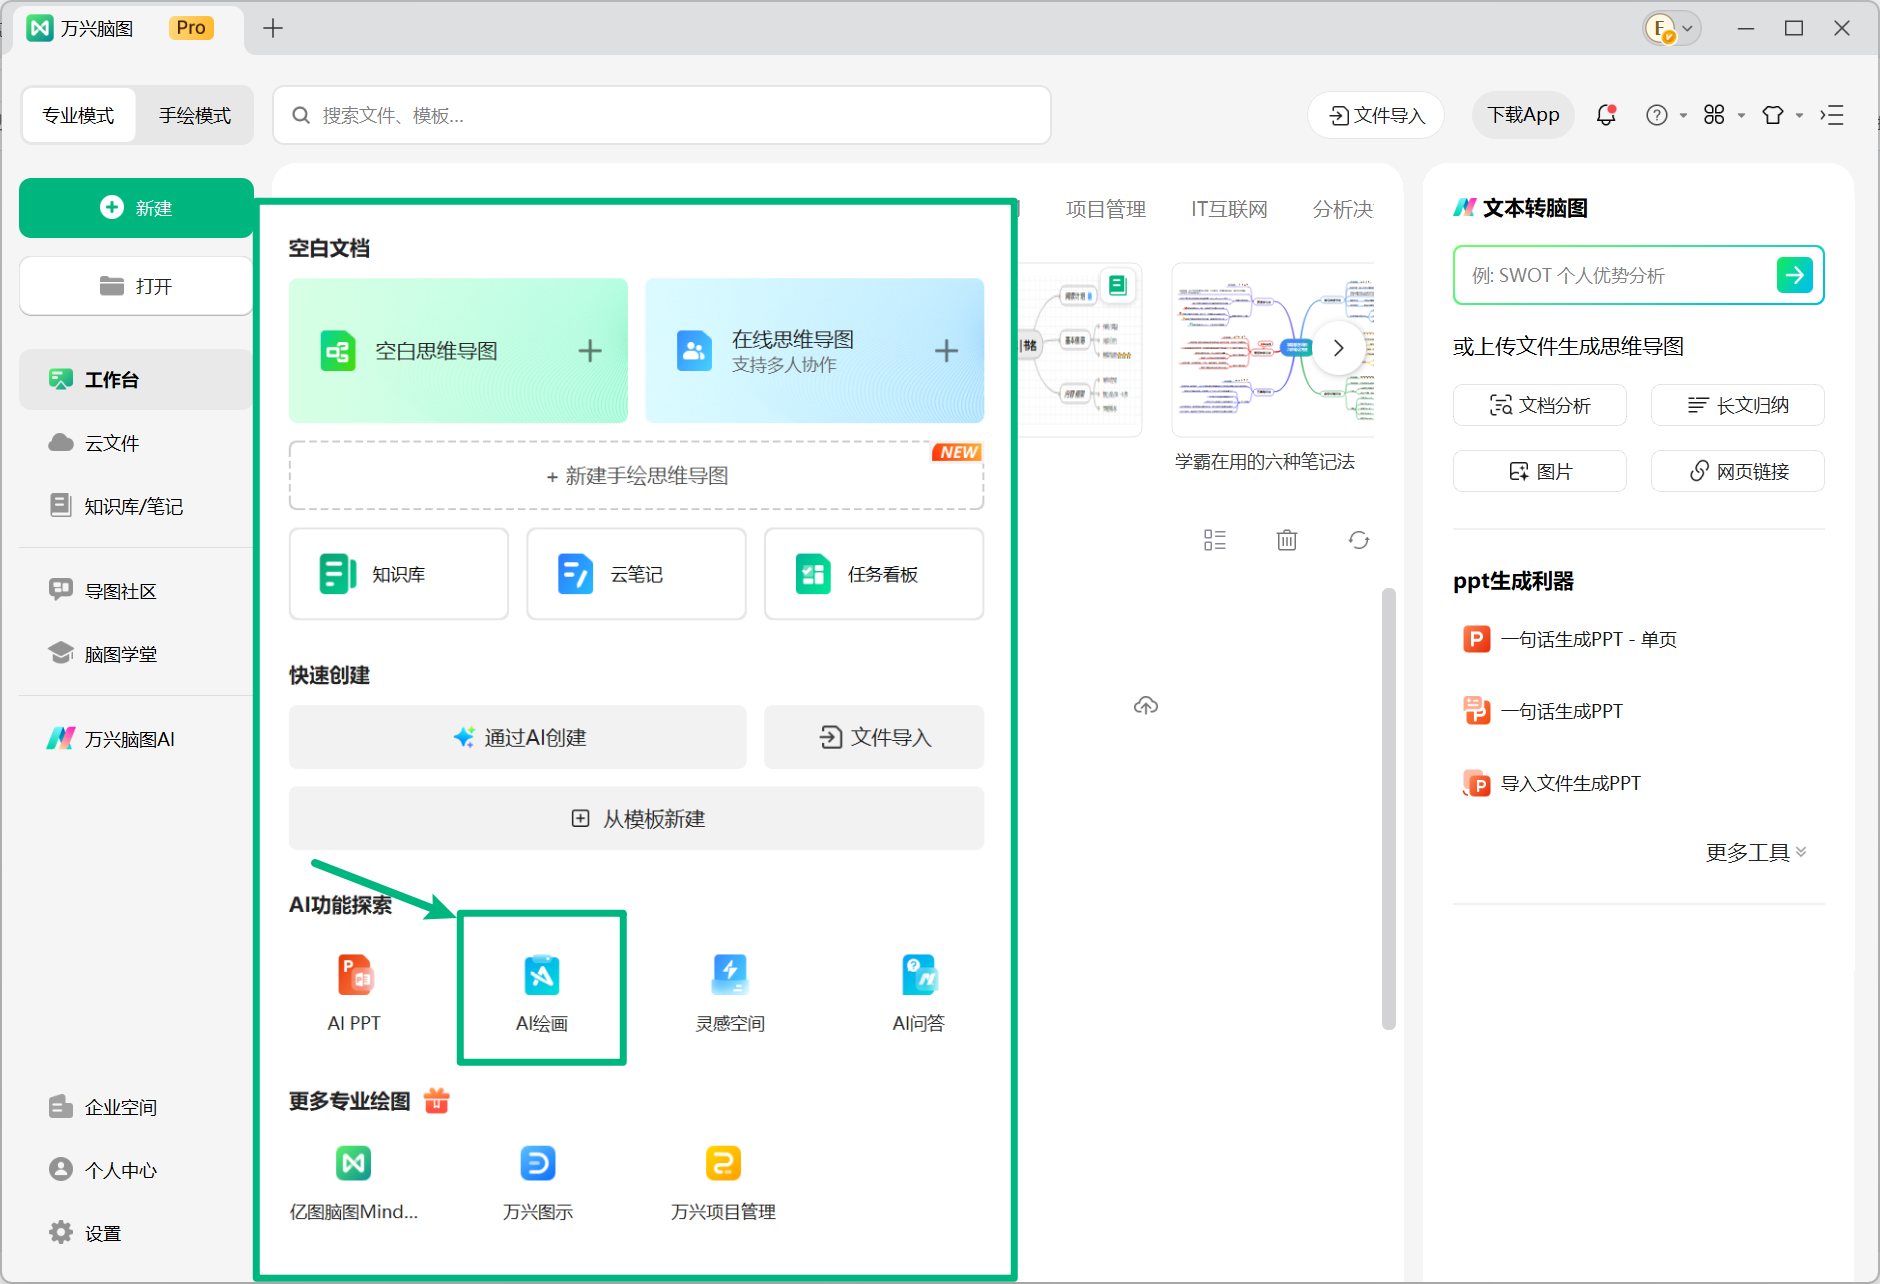Click 通过AI创建 button

pos(518,737)
